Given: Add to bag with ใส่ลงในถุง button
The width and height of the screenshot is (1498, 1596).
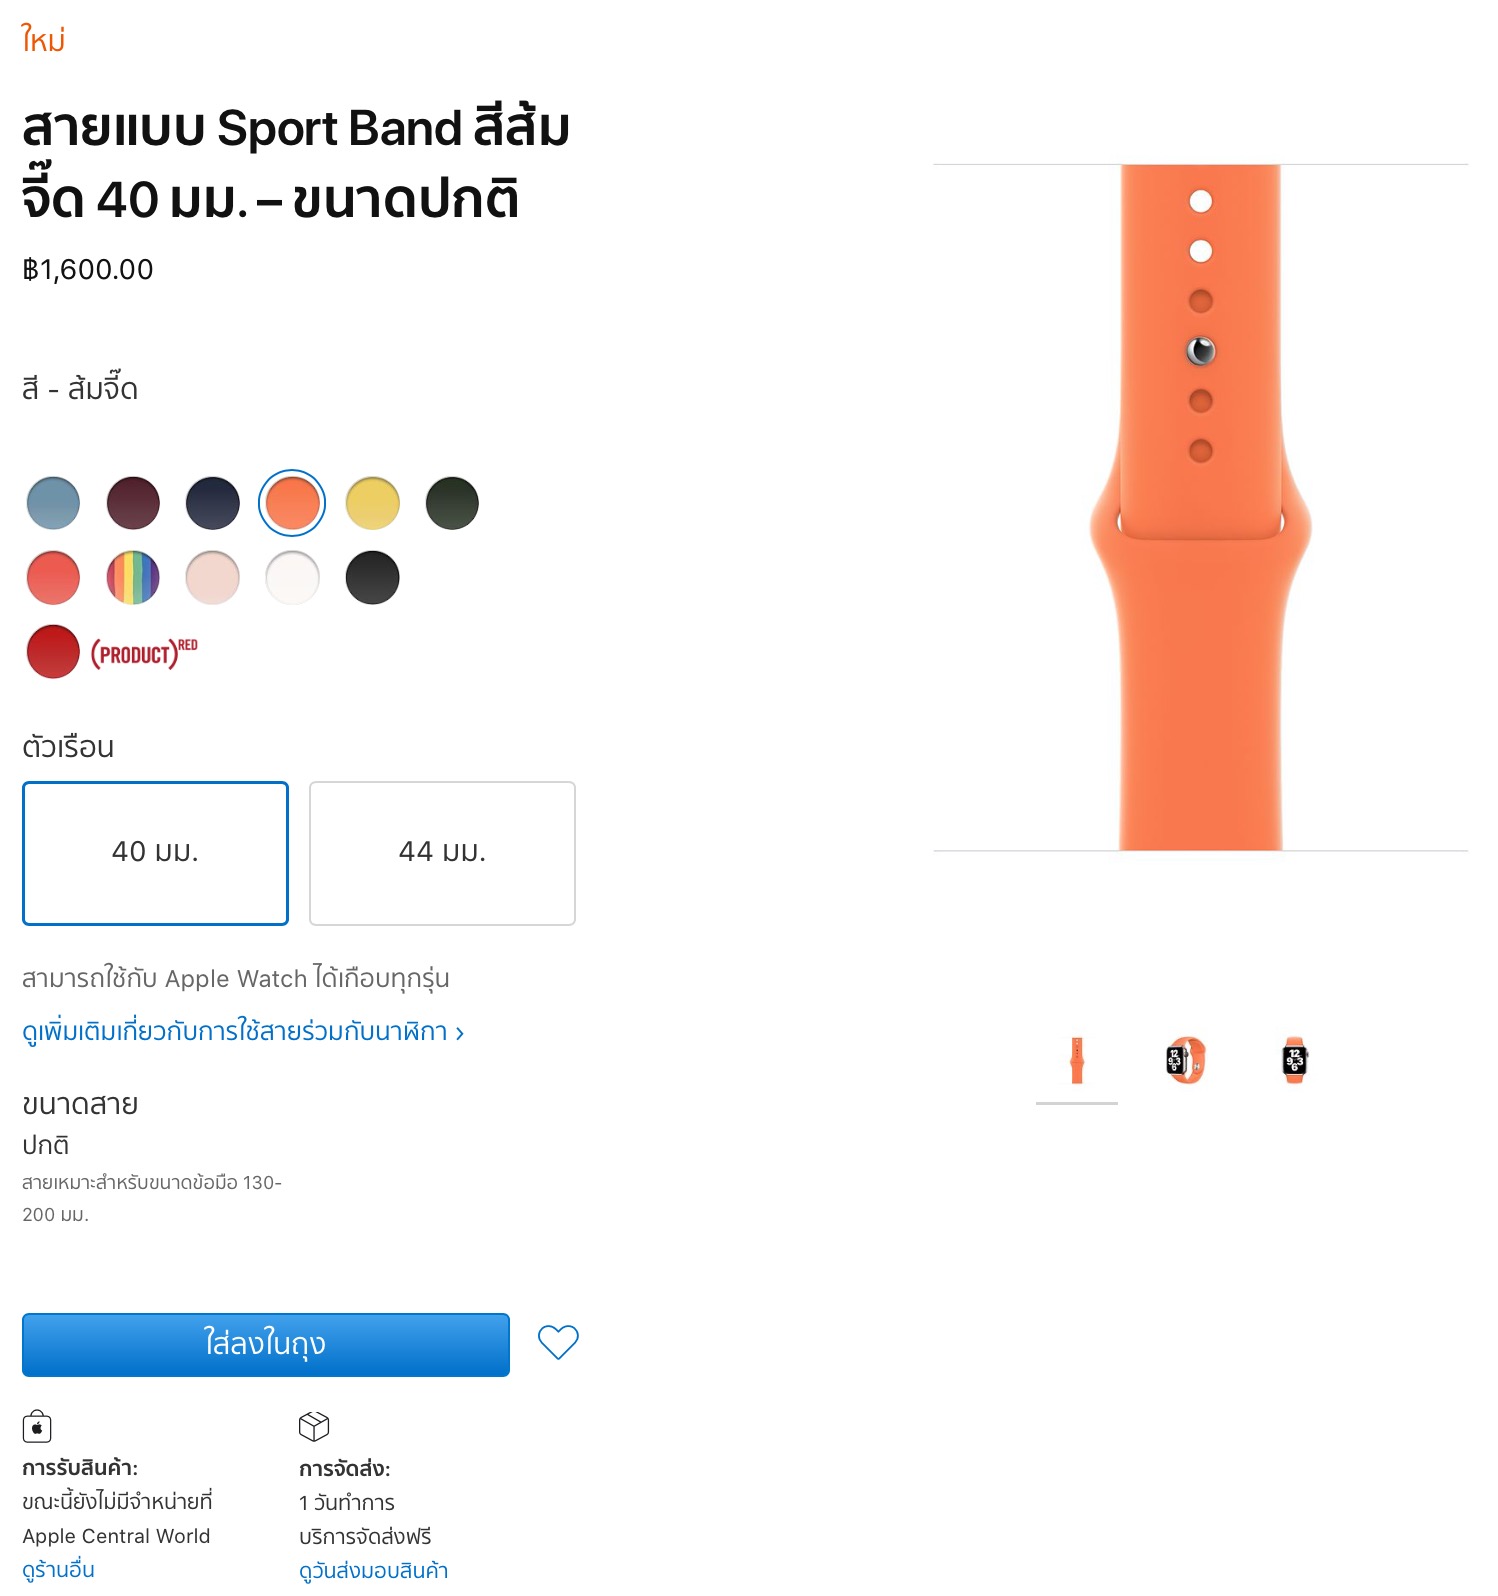Looking at the screenshot, I should pyautogui.click(x=266, y=1344).
